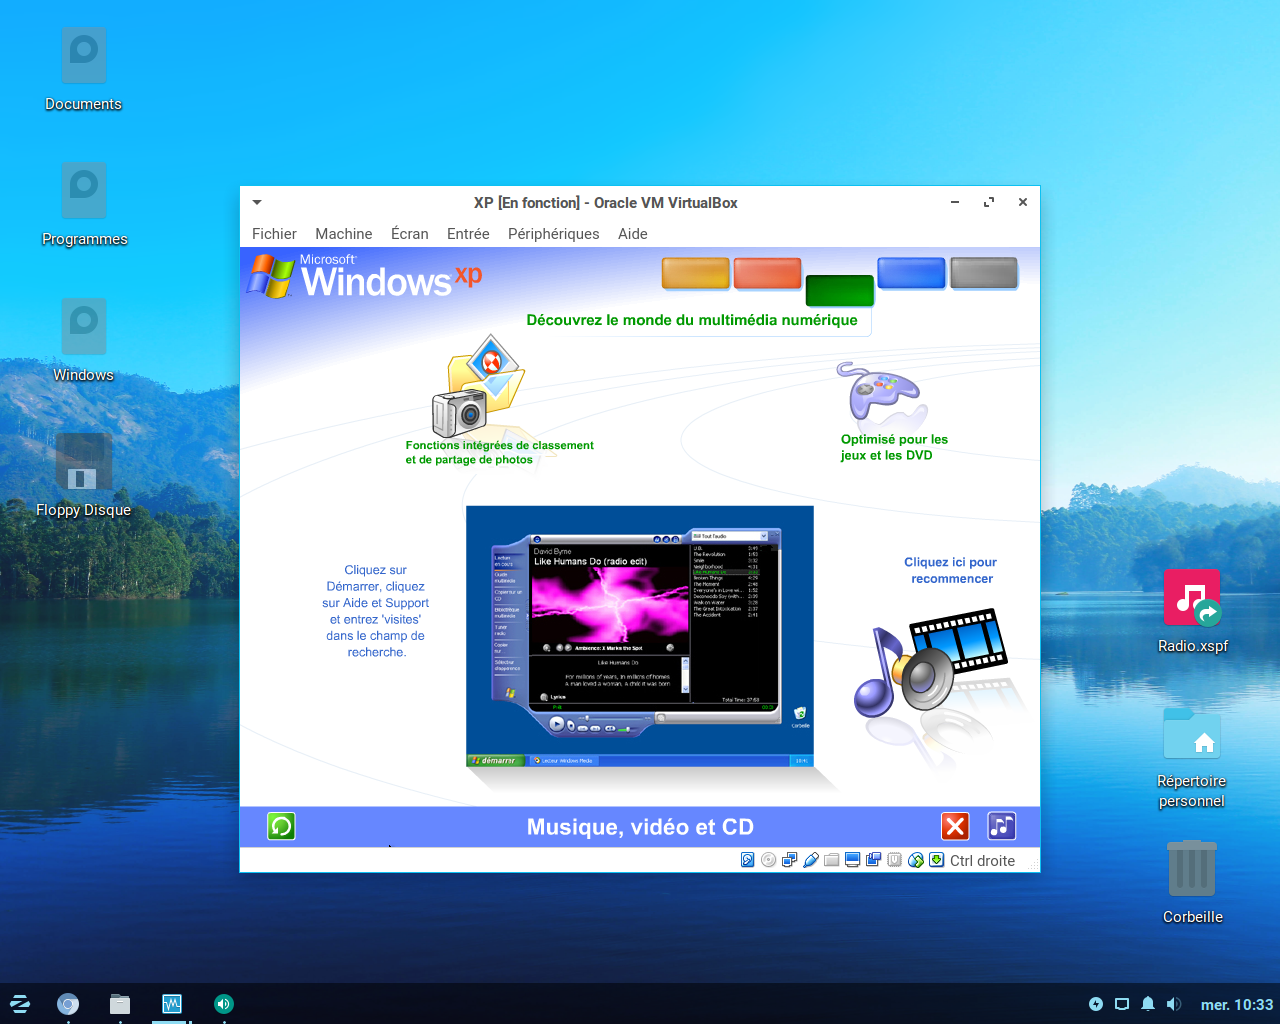Image resolution: width=1280 pixels, height=1024 pixels.
Task: Click the network adapter icon in status bar
Action: coord(789,860)
